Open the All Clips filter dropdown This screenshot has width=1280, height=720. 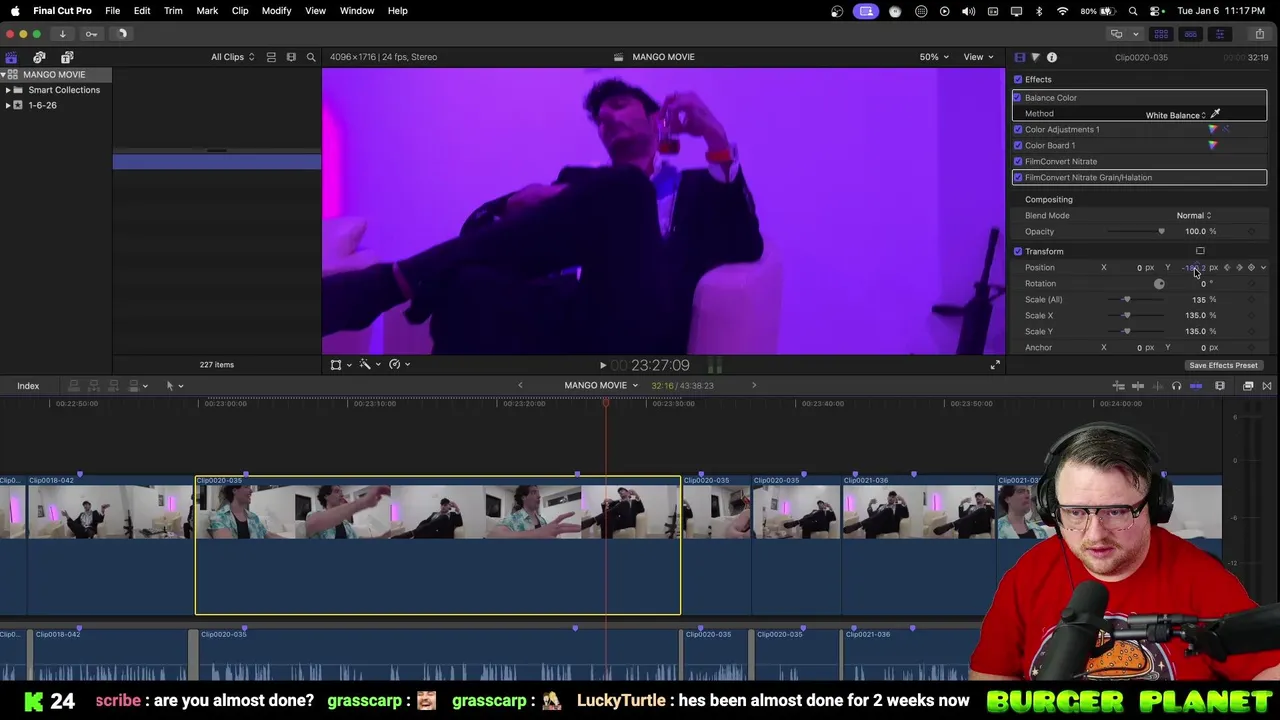pos(232,57)
